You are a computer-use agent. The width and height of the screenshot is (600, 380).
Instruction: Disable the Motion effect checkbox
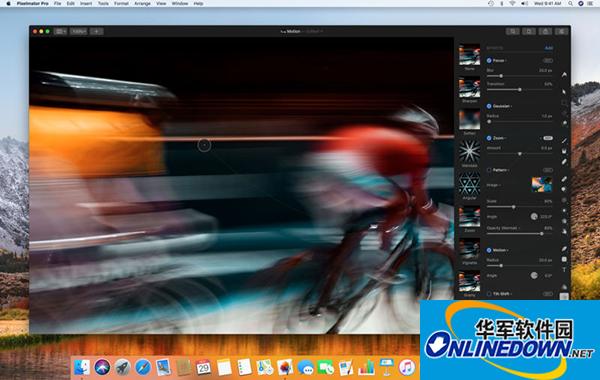tap(489, 250)
